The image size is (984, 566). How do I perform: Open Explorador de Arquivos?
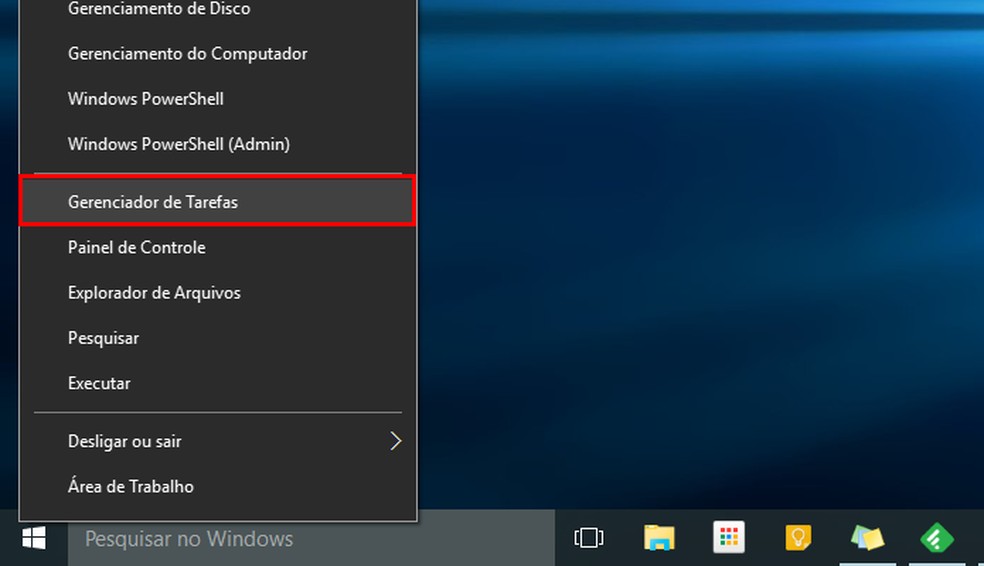point(218,292)
